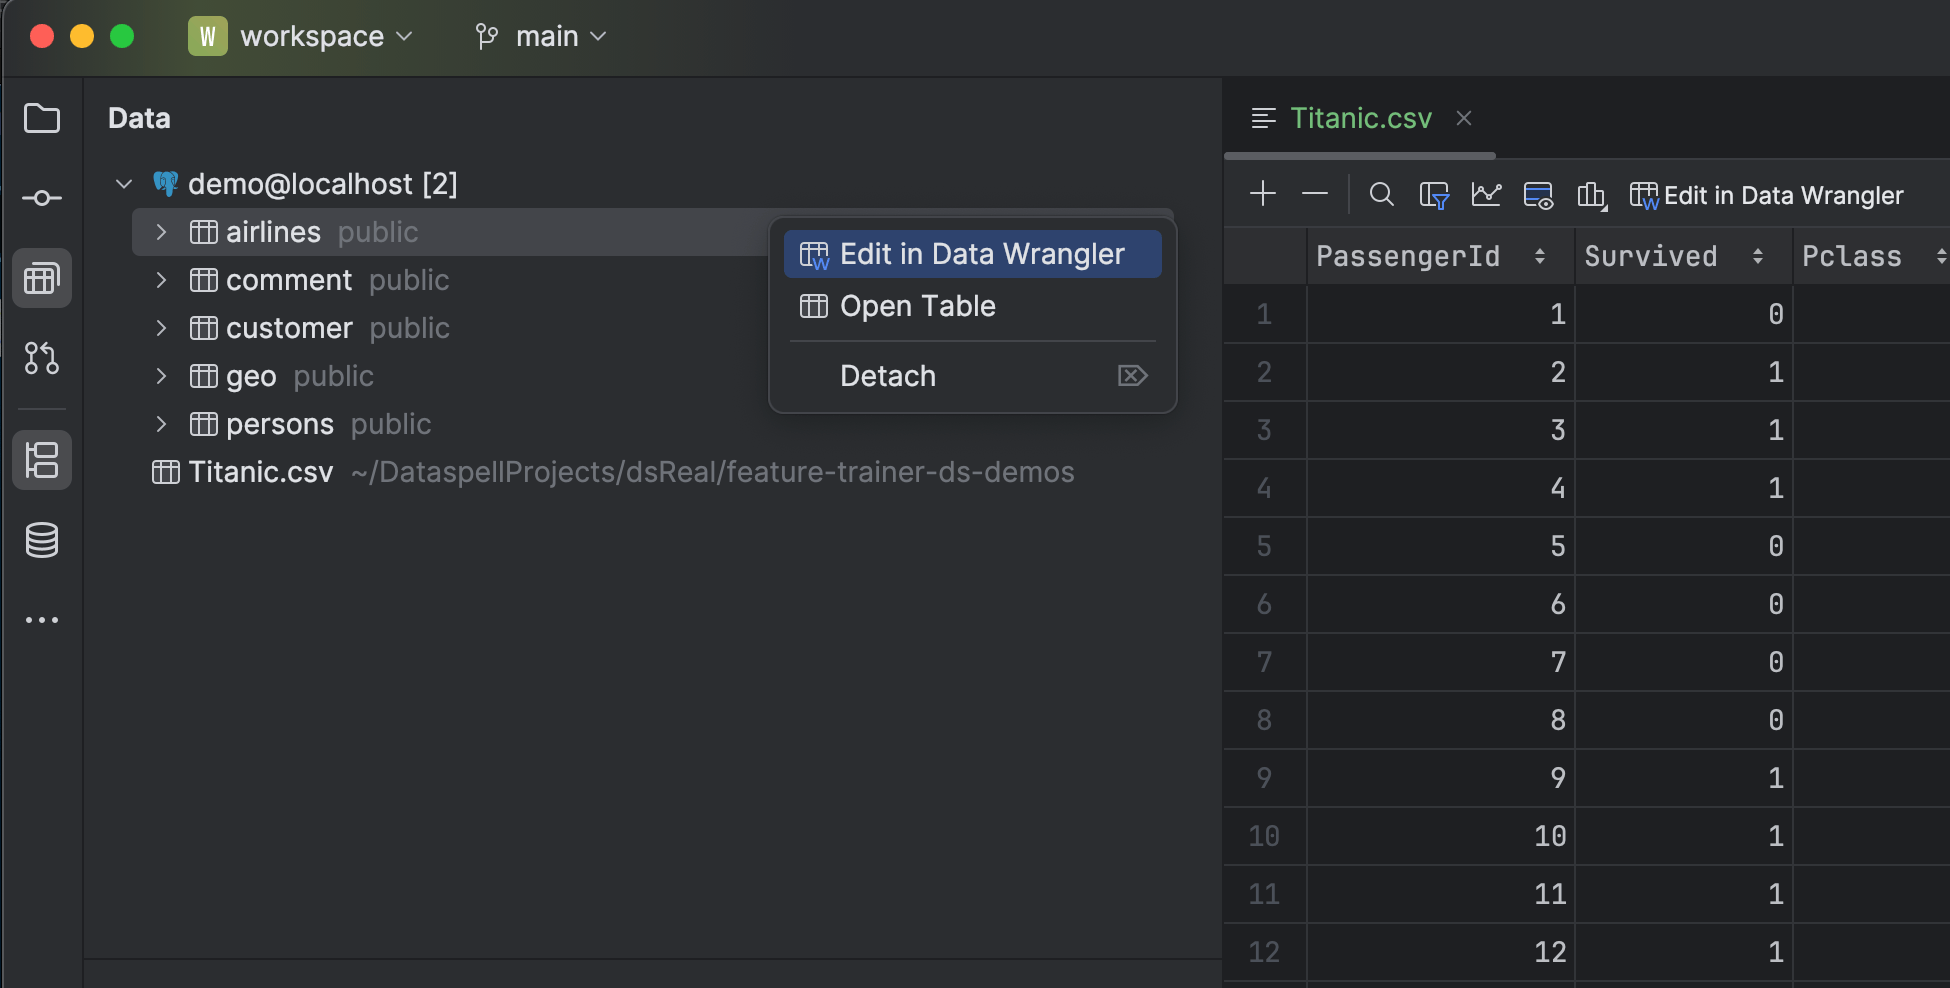Viewport: 1950px width, 988px height.
Task: Open the chart view icon in toolbar
Action: click(x=1486, y=194)
